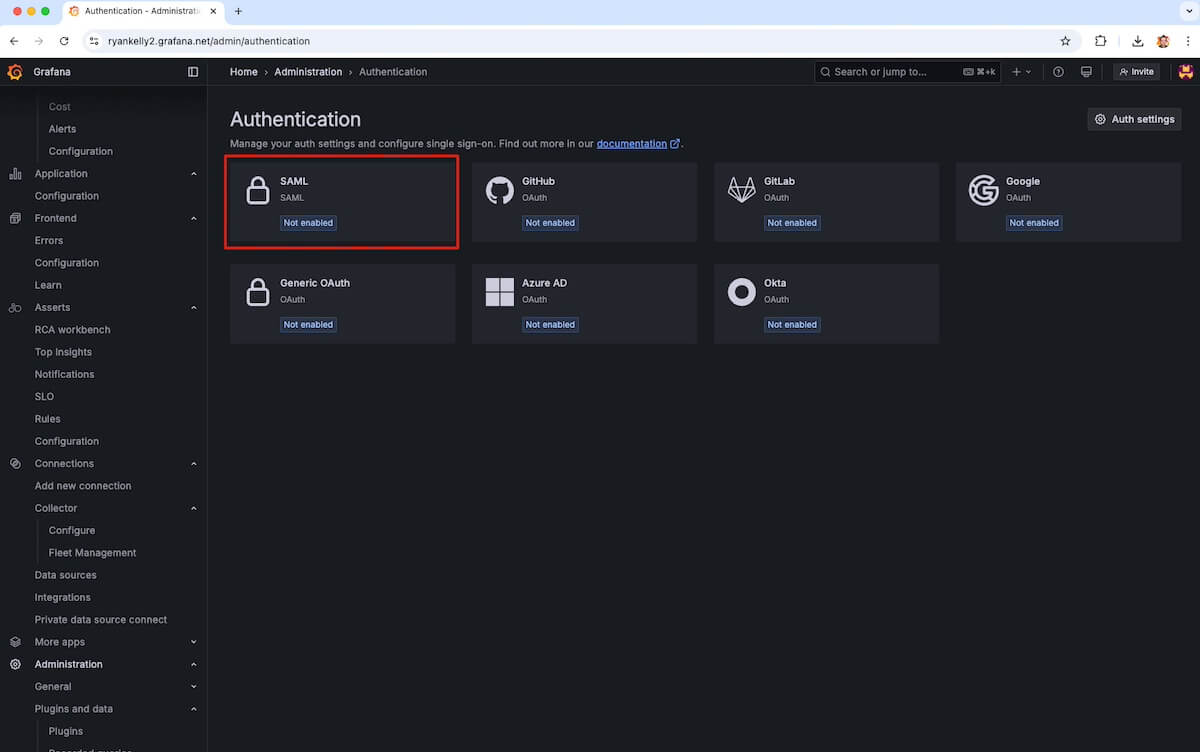Open Private data source connect
Image resolution: width=1200 pixels, height=752 pixels.
tap(101, 620)
